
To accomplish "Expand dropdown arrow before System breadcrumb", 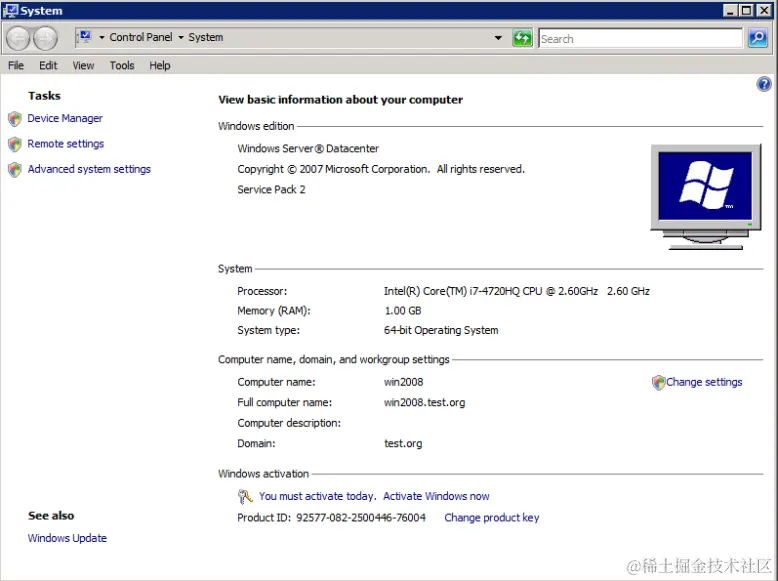I will (x=181, y=38).
